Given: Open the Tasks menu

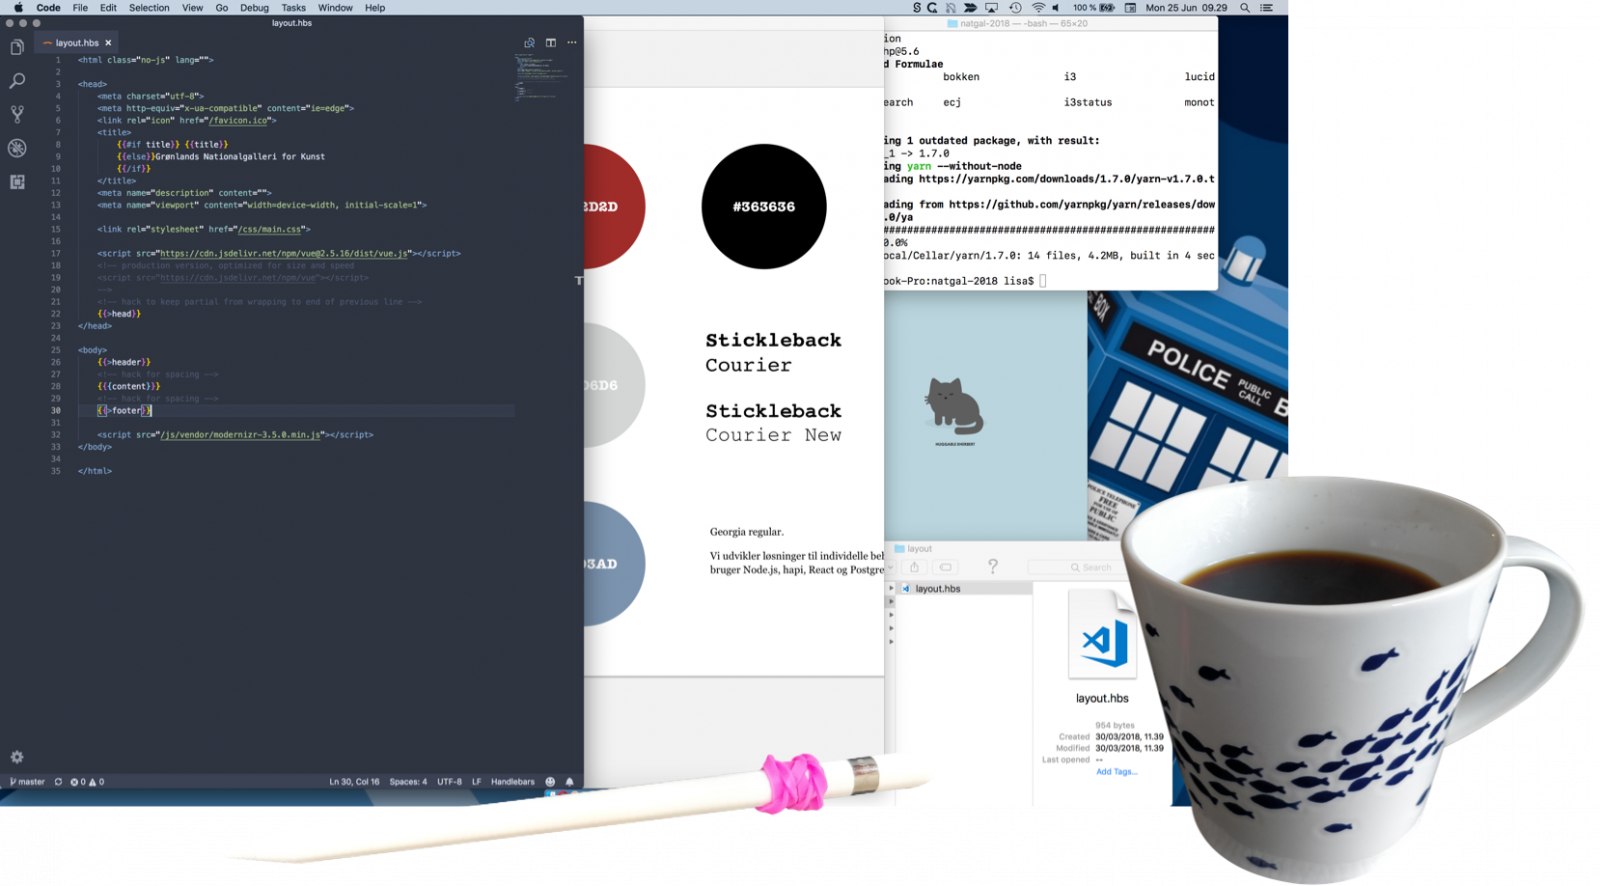Looking at the screenshot, I should [x=293, y=8].
